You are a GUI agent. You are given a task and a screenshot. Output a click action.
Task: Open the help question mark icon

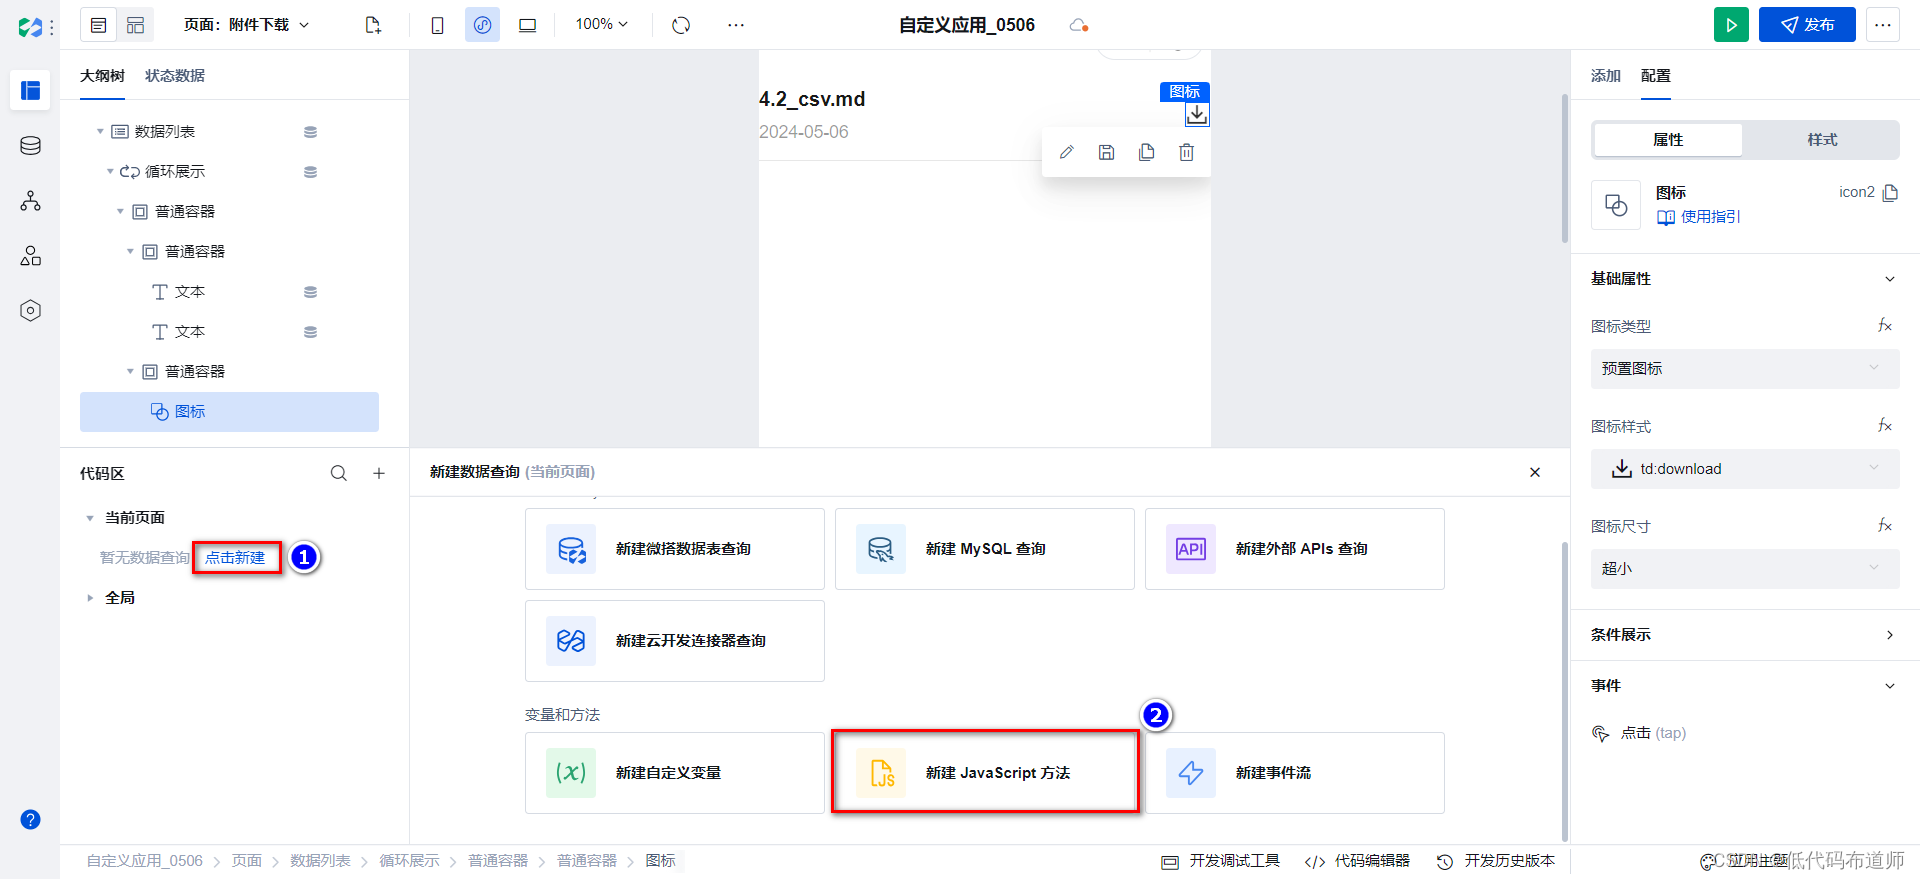tap(31, 820)
